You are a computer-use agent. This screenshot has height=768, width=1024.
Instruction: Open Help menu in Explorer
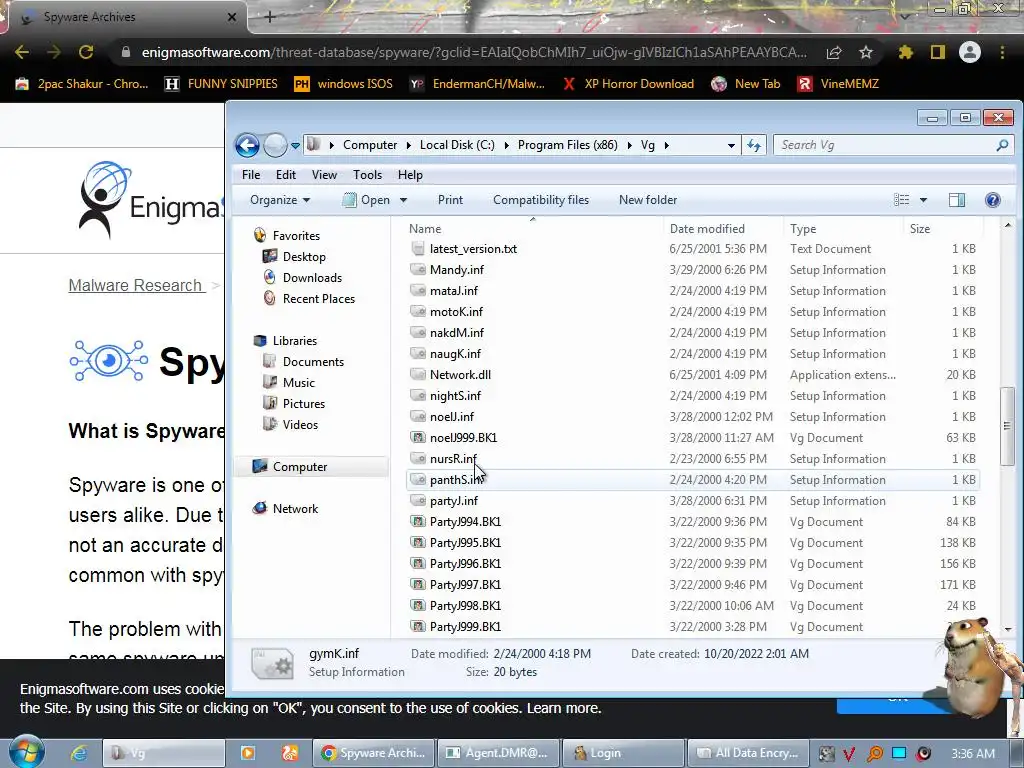[410, 175]
